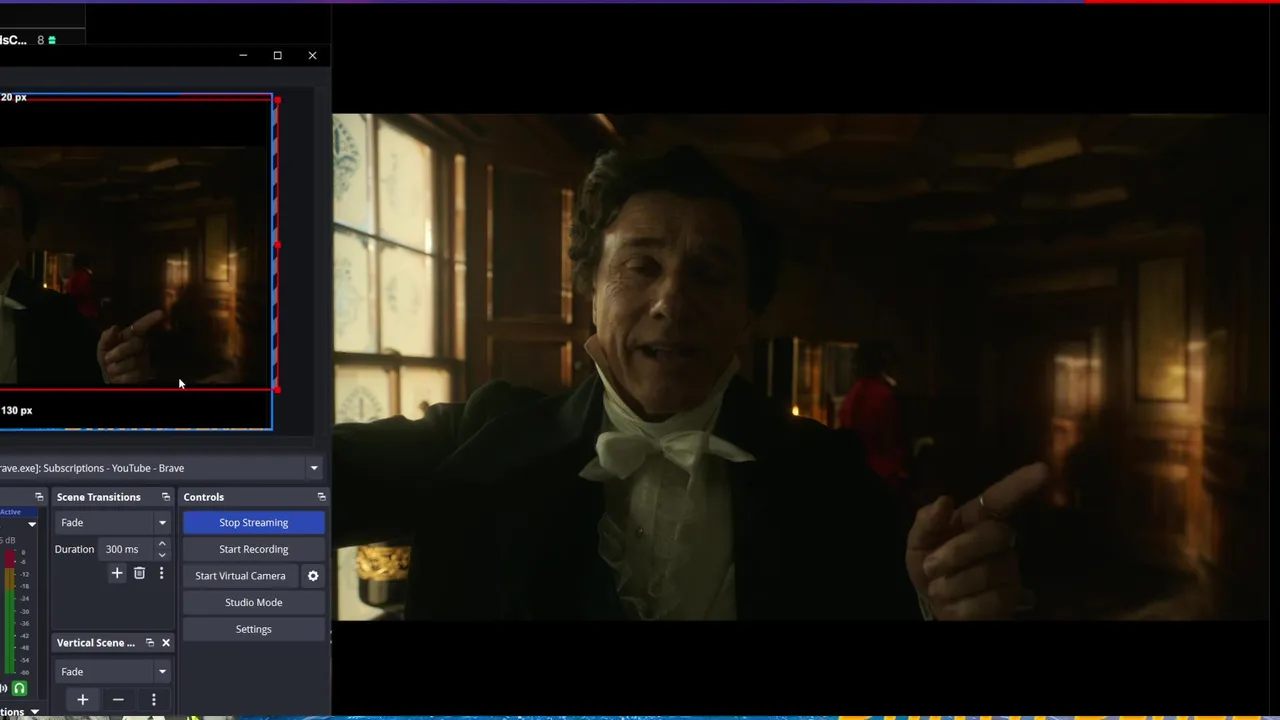Click the film video in player

point(800,367)
